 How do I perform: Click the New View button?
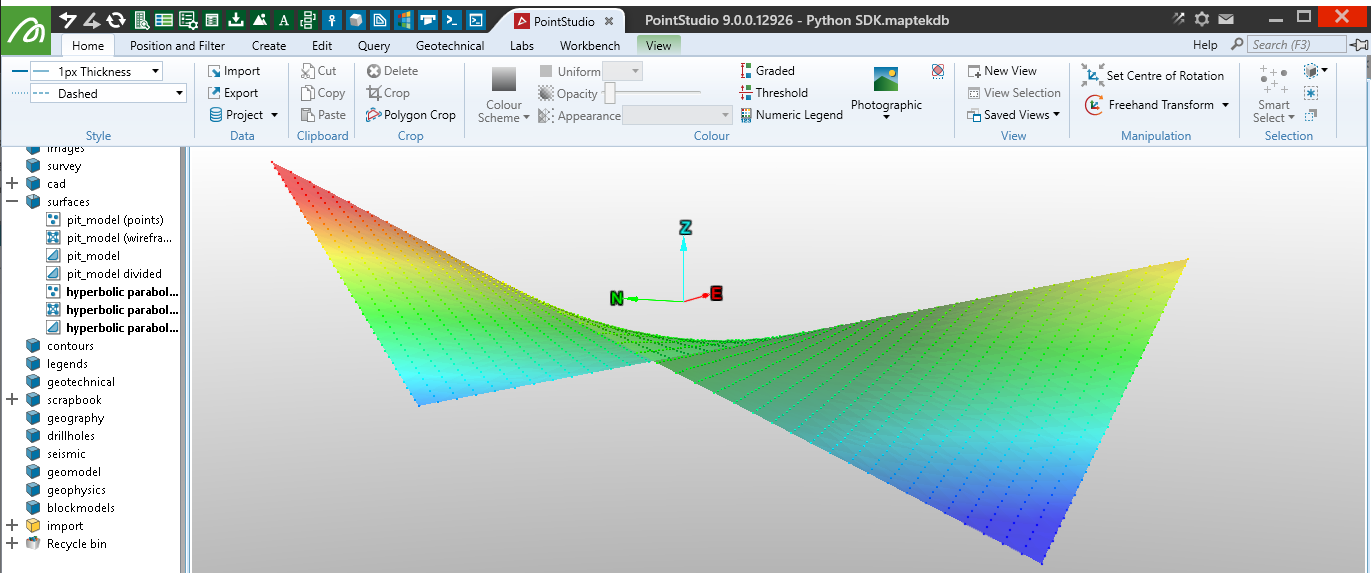coord(1002,71)
